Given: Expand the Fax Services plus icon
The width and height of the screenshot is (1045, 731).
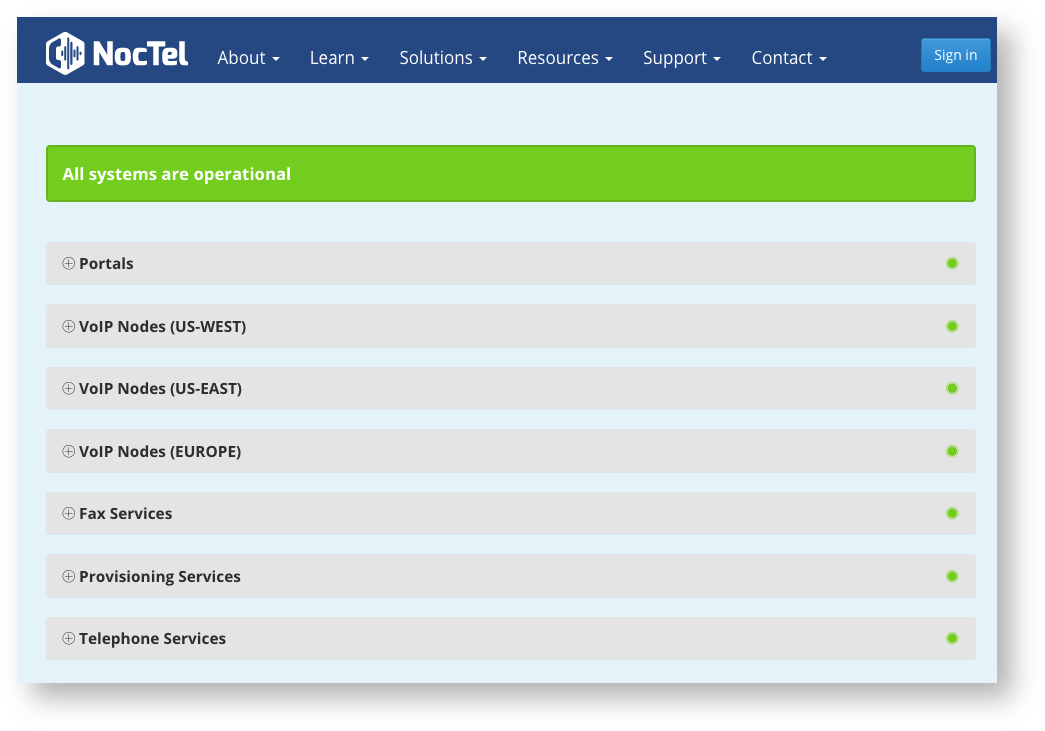Looking at the screenshot, I should click(69, 513).
